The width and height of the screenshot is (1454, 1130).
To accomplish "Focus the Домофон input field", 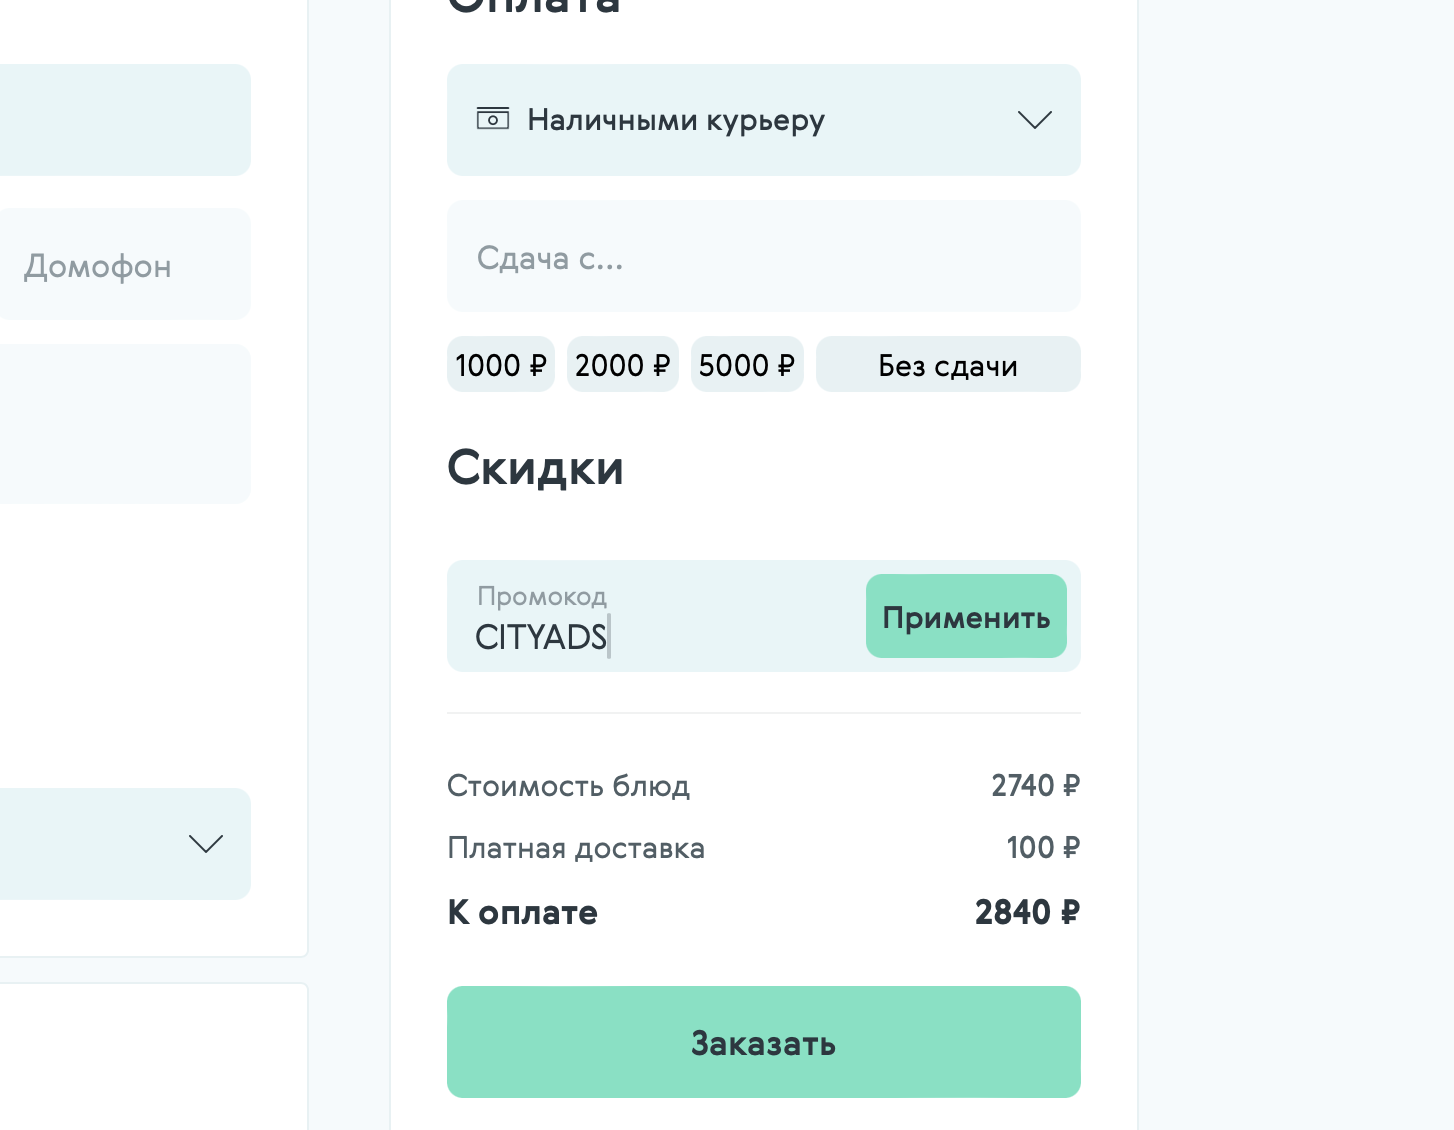I will coord(123,264).
